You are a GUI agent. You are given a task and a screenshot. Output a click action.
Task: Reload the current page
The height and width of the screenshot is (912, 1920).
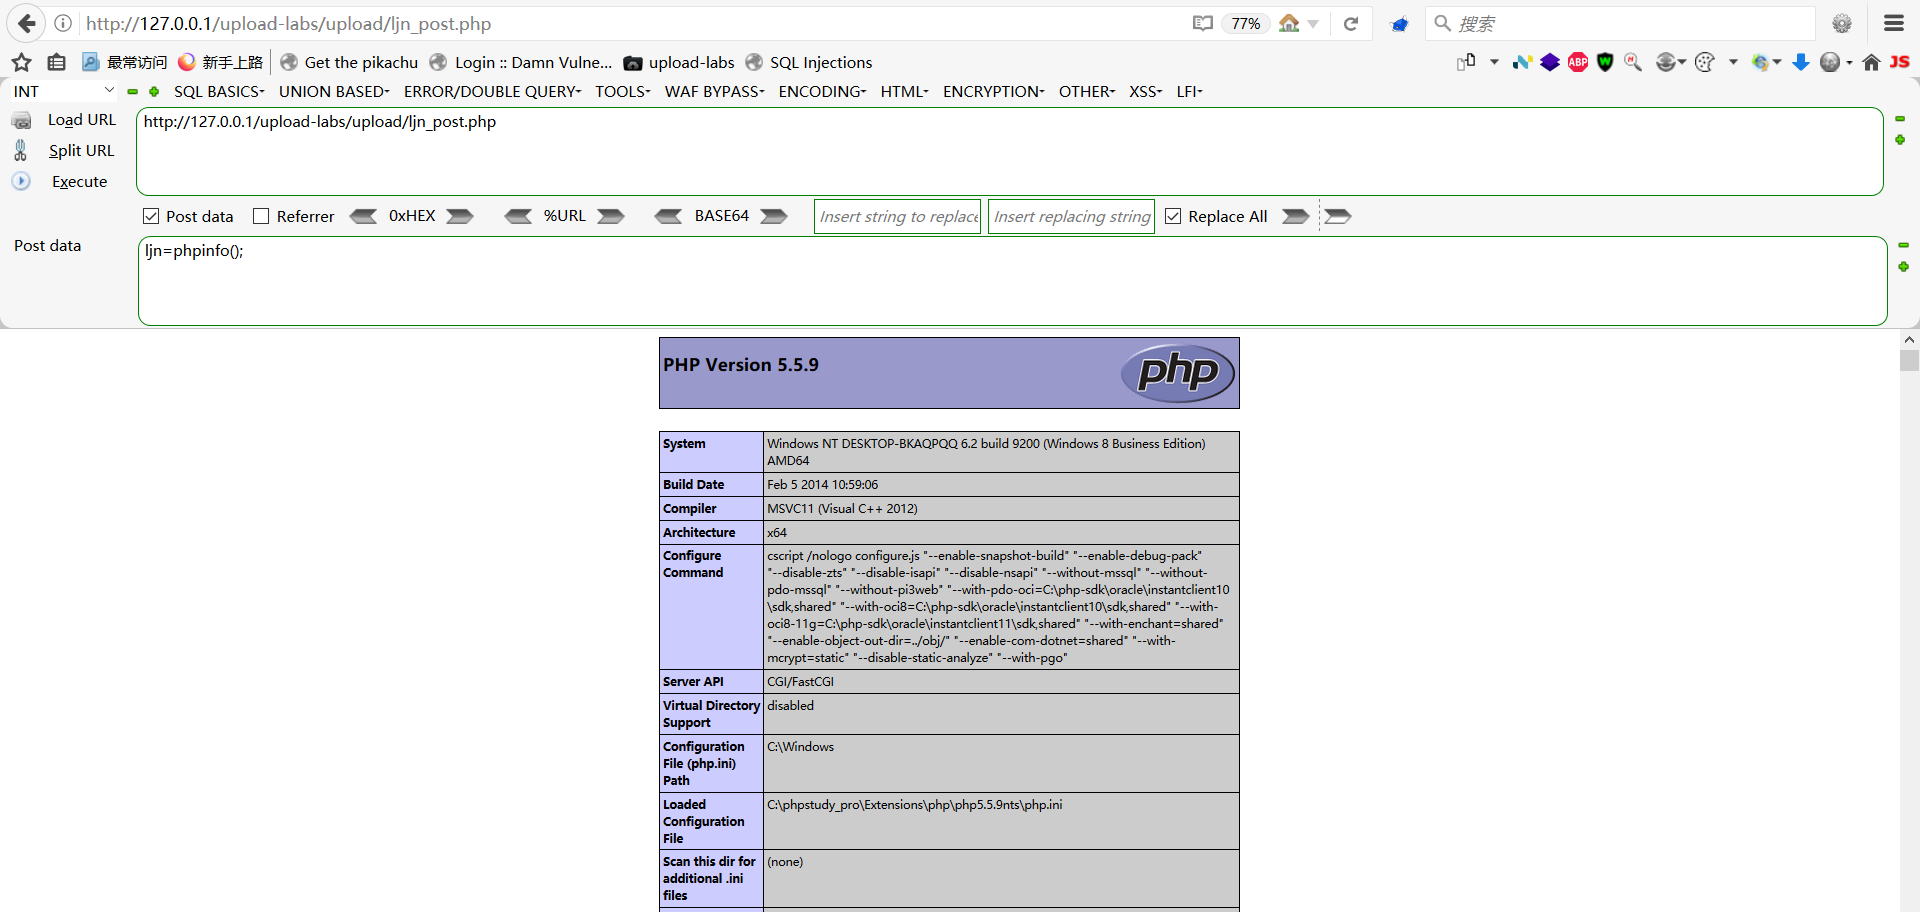click(1351, 23)
